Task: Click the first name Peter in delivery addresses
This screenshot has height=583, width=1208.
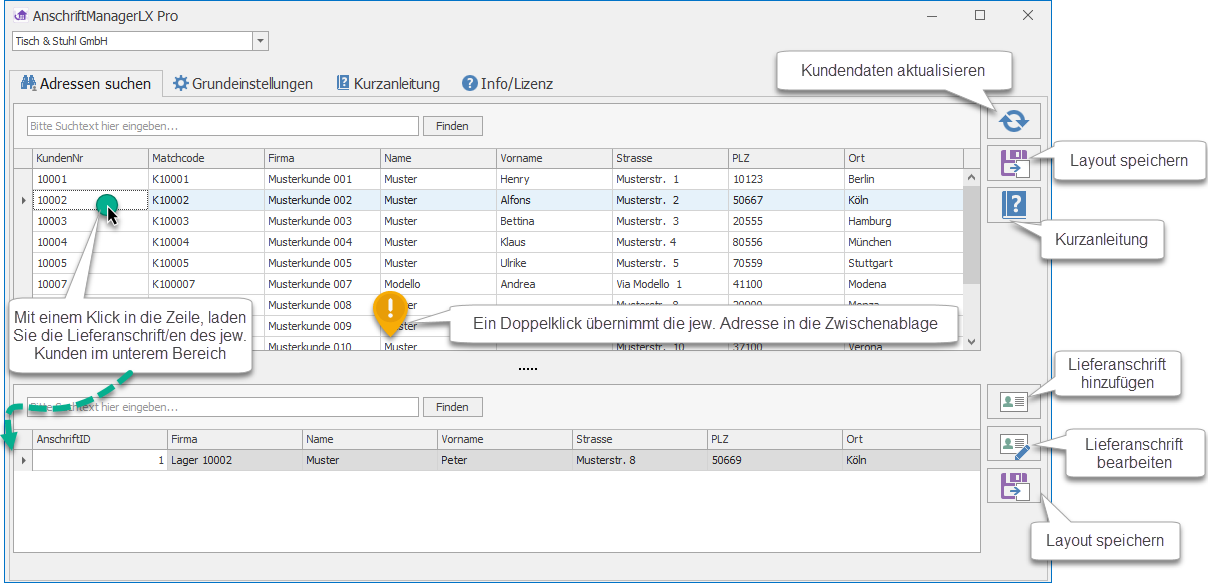Action: [504, 460]
